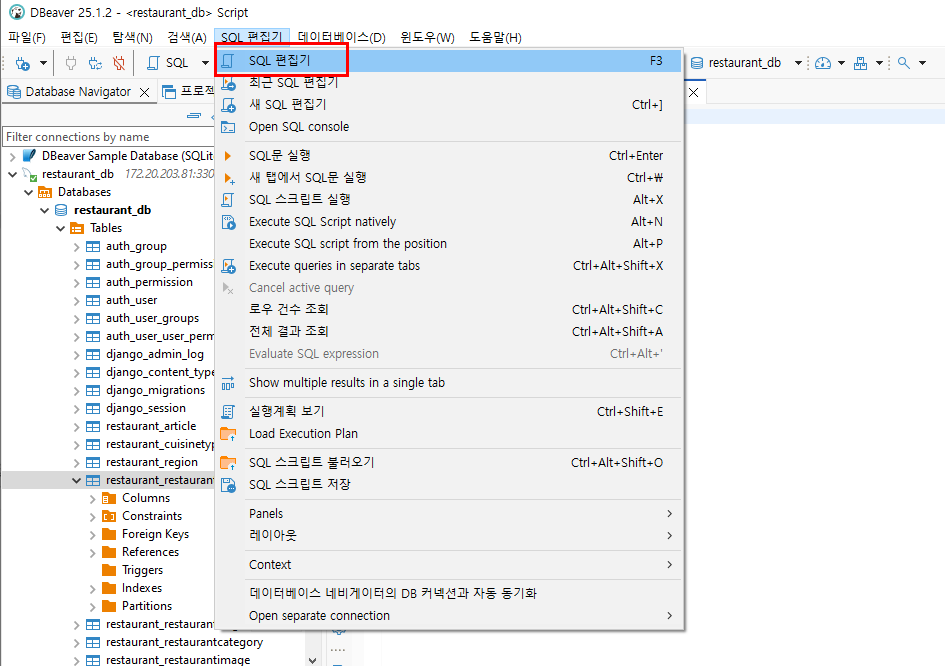Select the auth_permission table
This screenshot has width=945, height=666.
click(149, 282)
